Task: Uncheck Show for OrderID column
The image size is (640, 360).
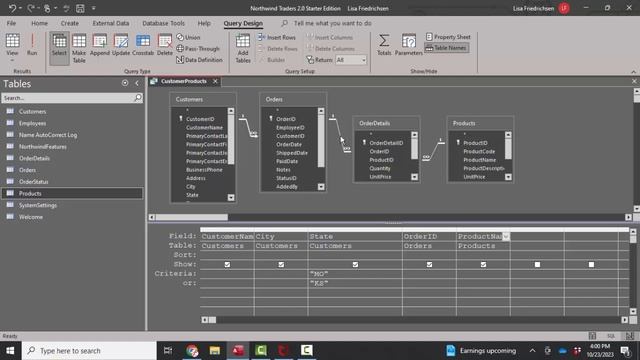Action: coord(429,264)
